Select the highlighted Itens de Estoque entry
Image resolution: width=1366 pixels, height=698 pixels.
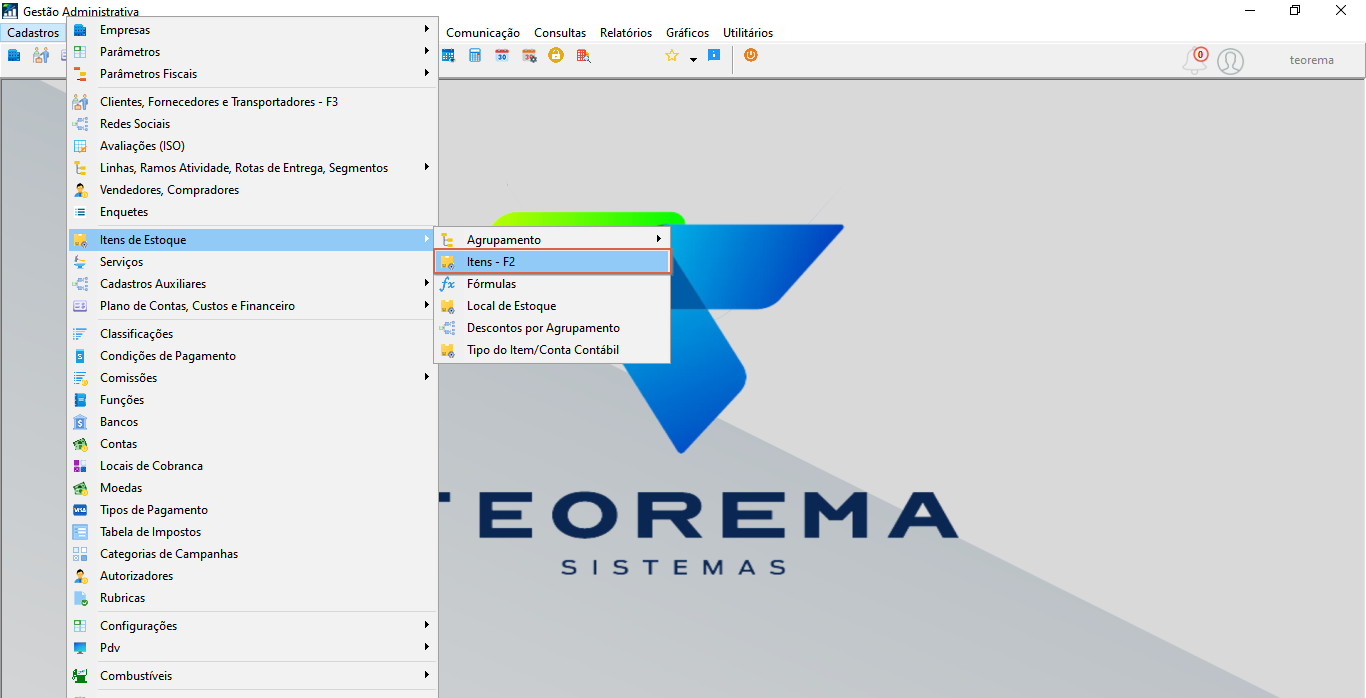(252, 240)
